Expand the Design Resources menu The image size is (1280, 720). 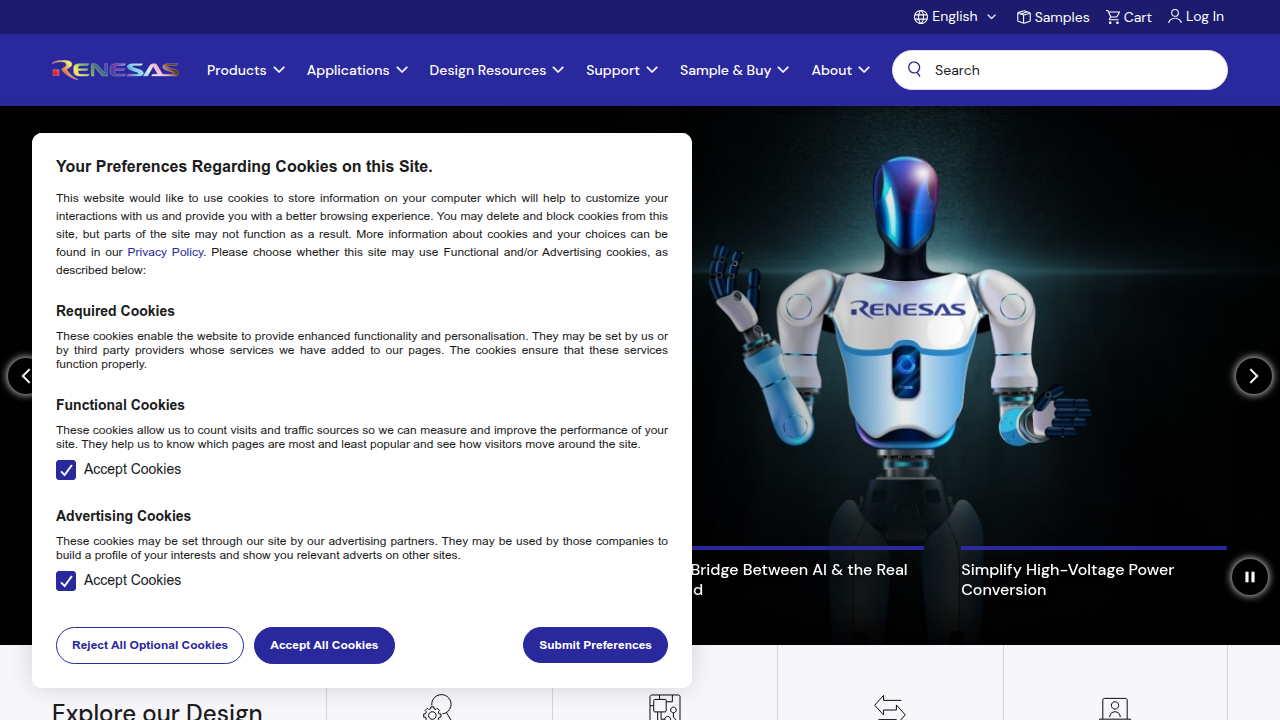[497, 70]
